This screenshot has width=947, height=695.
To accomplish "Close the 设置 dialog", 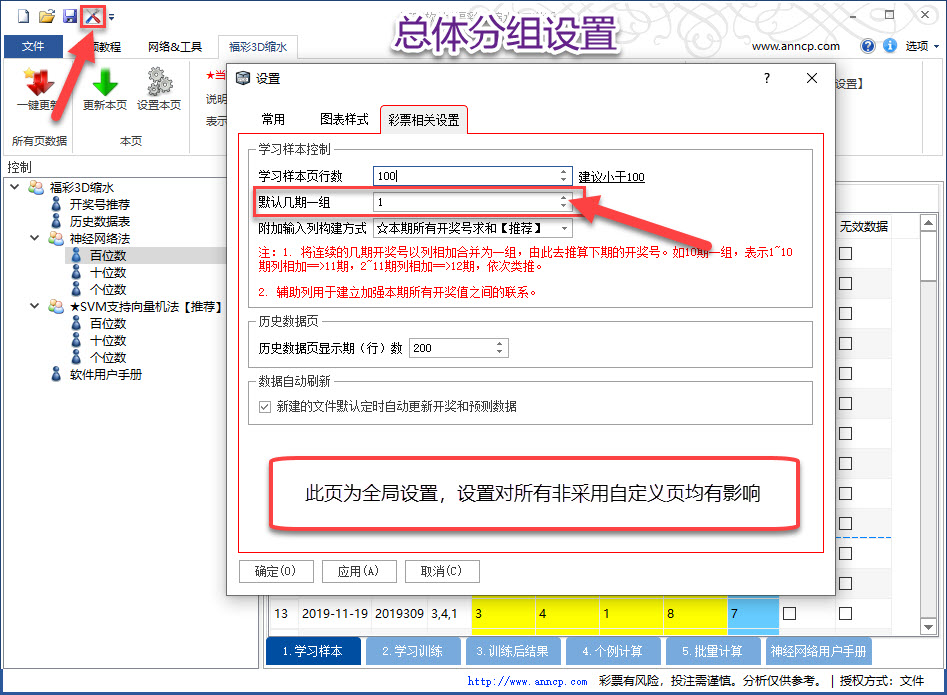I will [x=812, y=78].
